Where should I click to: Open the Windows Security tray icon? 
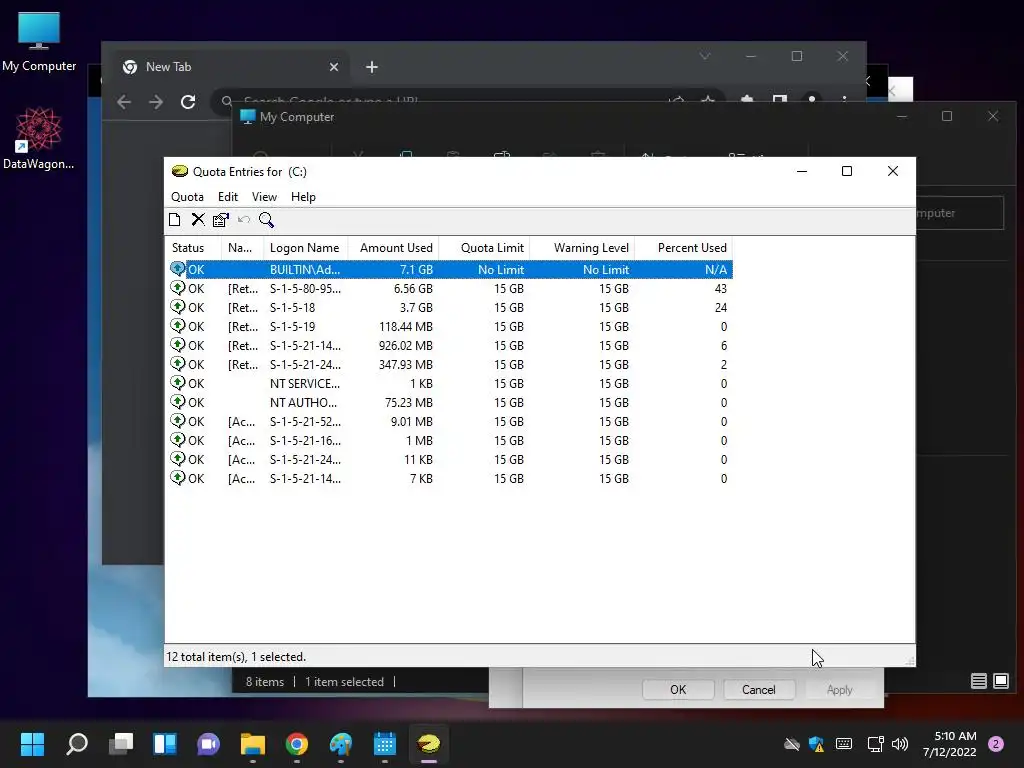(816, 744)
